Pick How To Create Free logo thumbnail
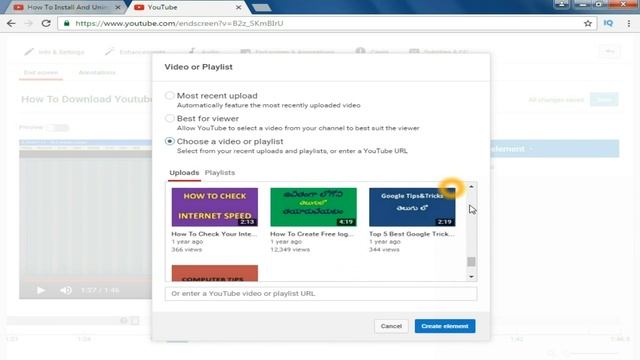The width and height of the screenshot is (640, 360). click(313, 207)
